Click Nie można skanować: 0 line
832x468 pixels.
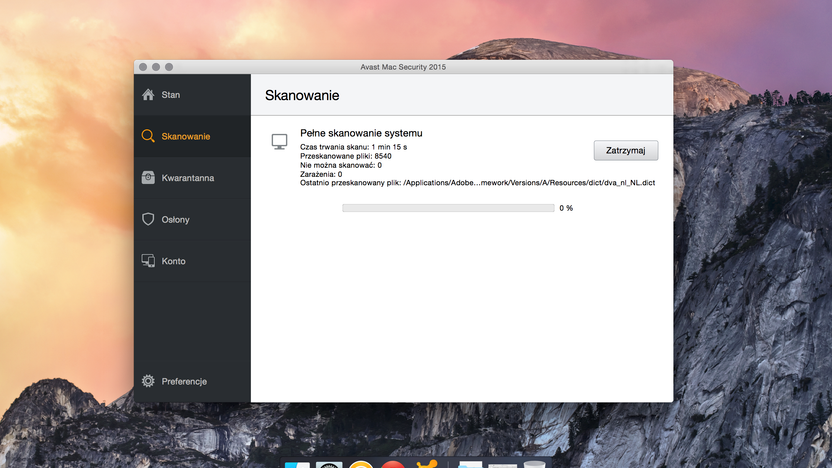coord(341,165)
